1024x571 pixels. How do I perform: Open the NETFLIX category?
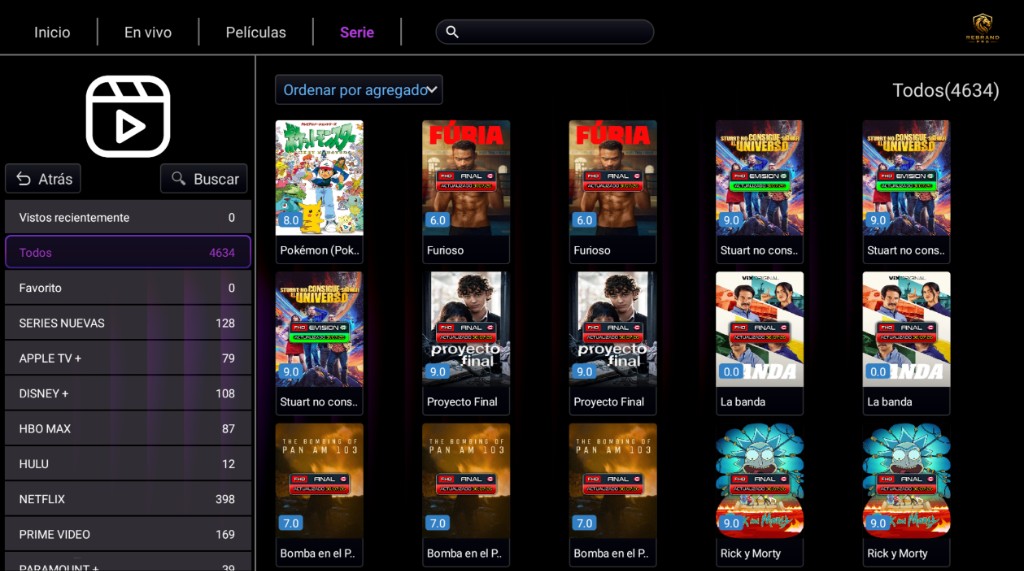[128, 499]
